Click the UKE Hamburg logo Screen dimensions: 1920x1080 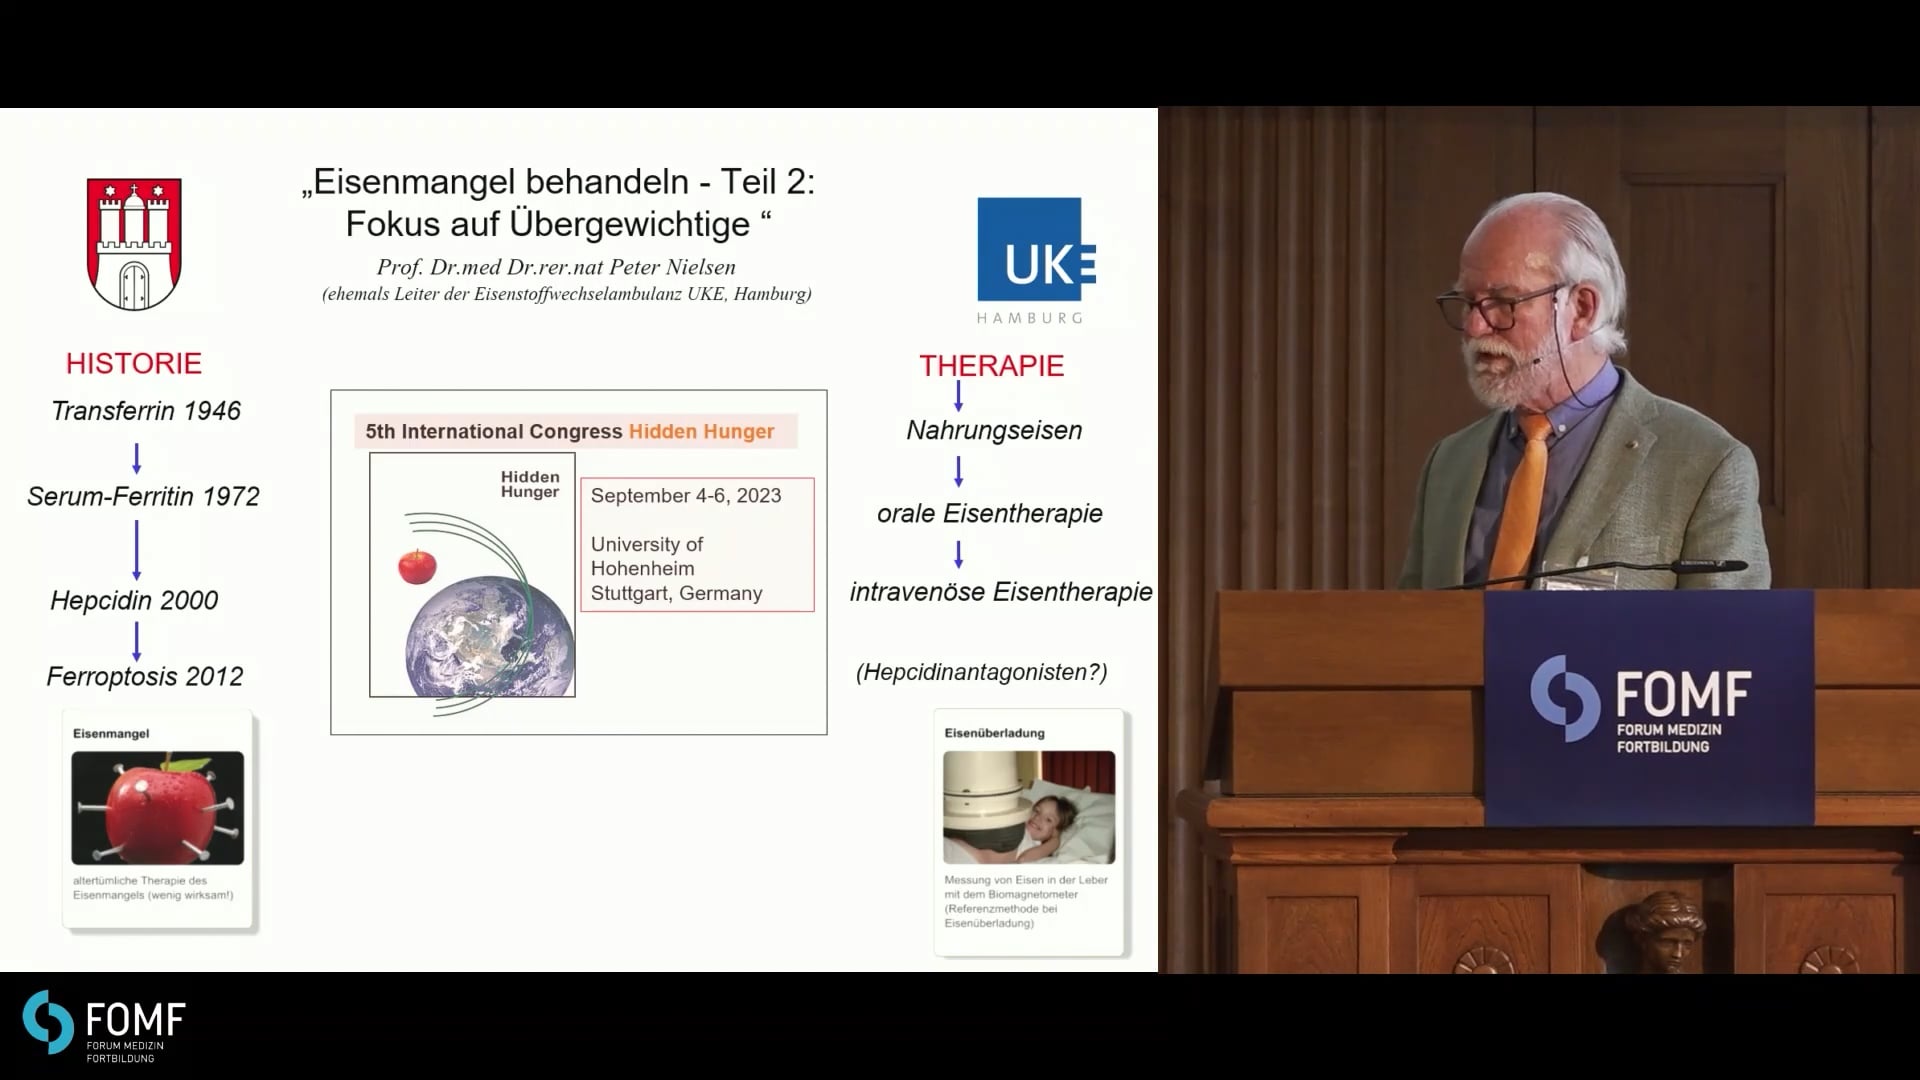point(1036,261)
